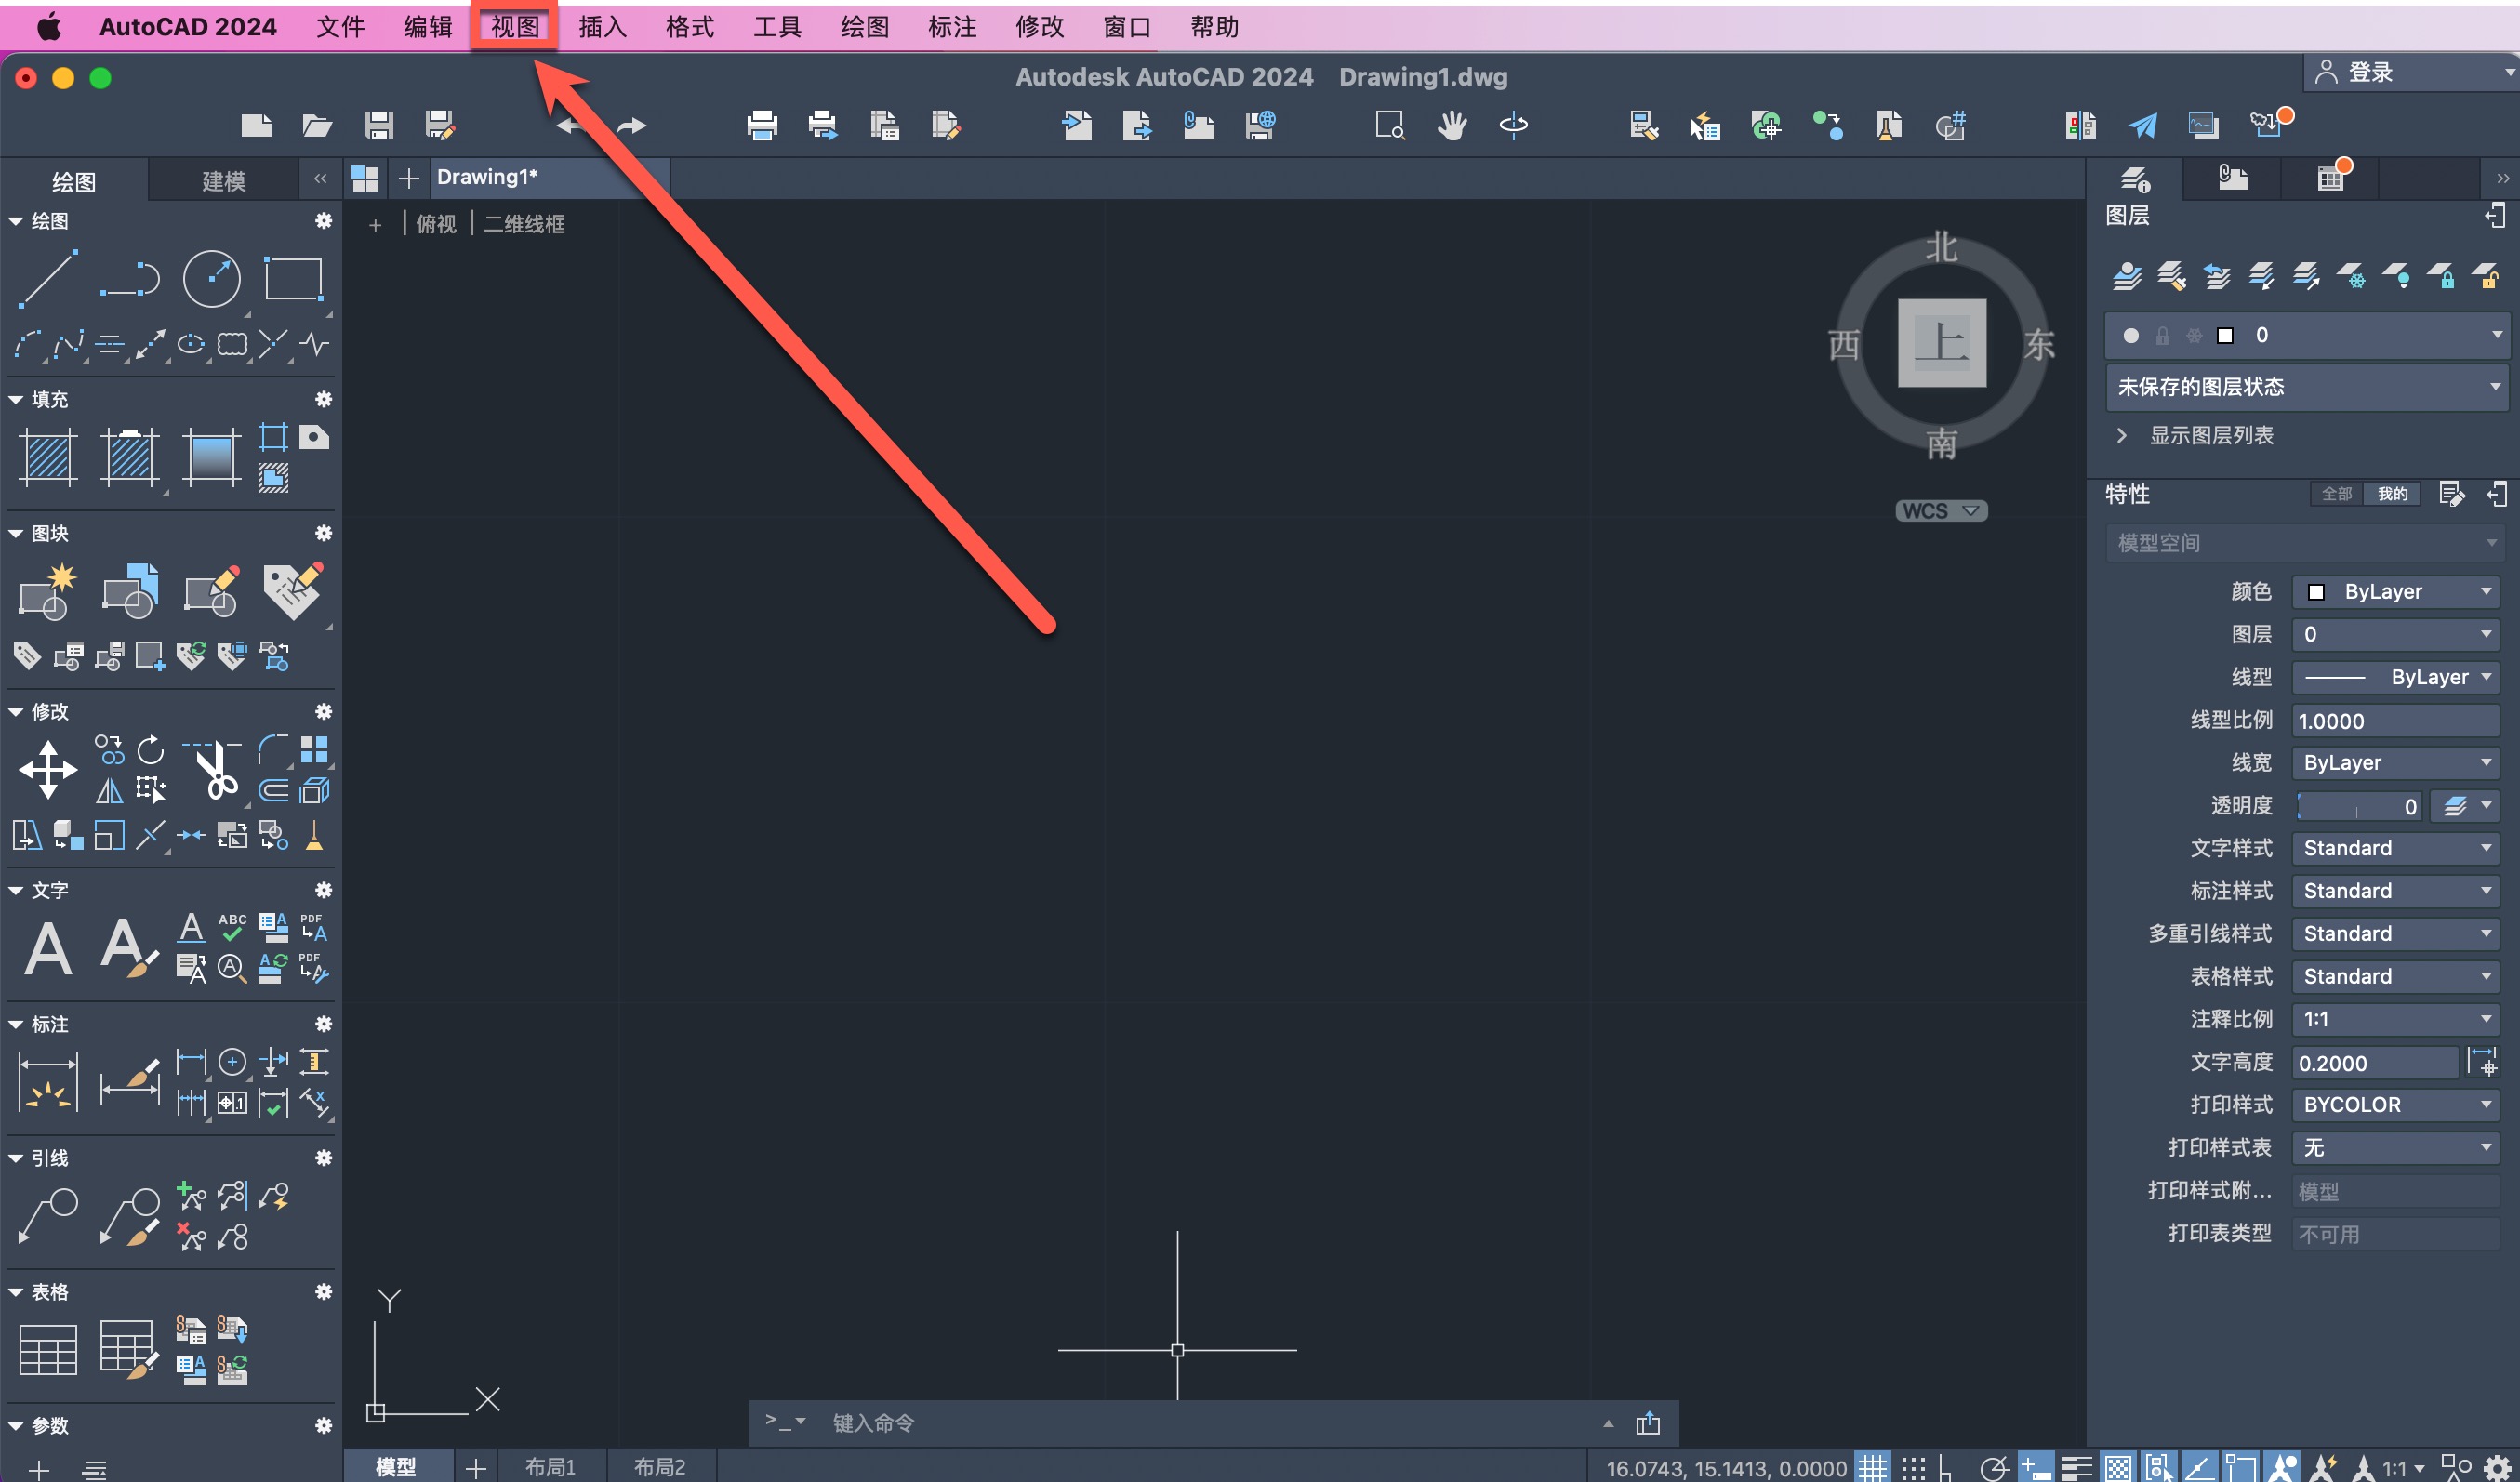Toggle snap mode in status bar
This screenshot has width=2520, height=1482.
coord(1913,1467)
